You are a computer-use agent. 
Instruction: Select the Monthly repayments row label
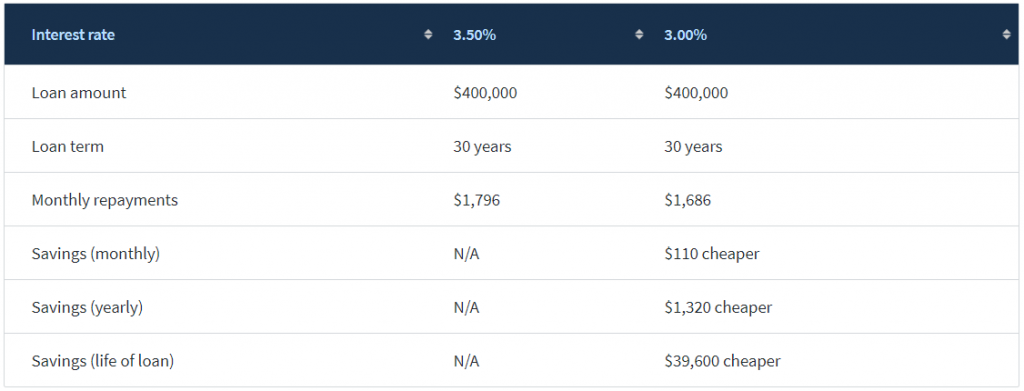(104, 200)
